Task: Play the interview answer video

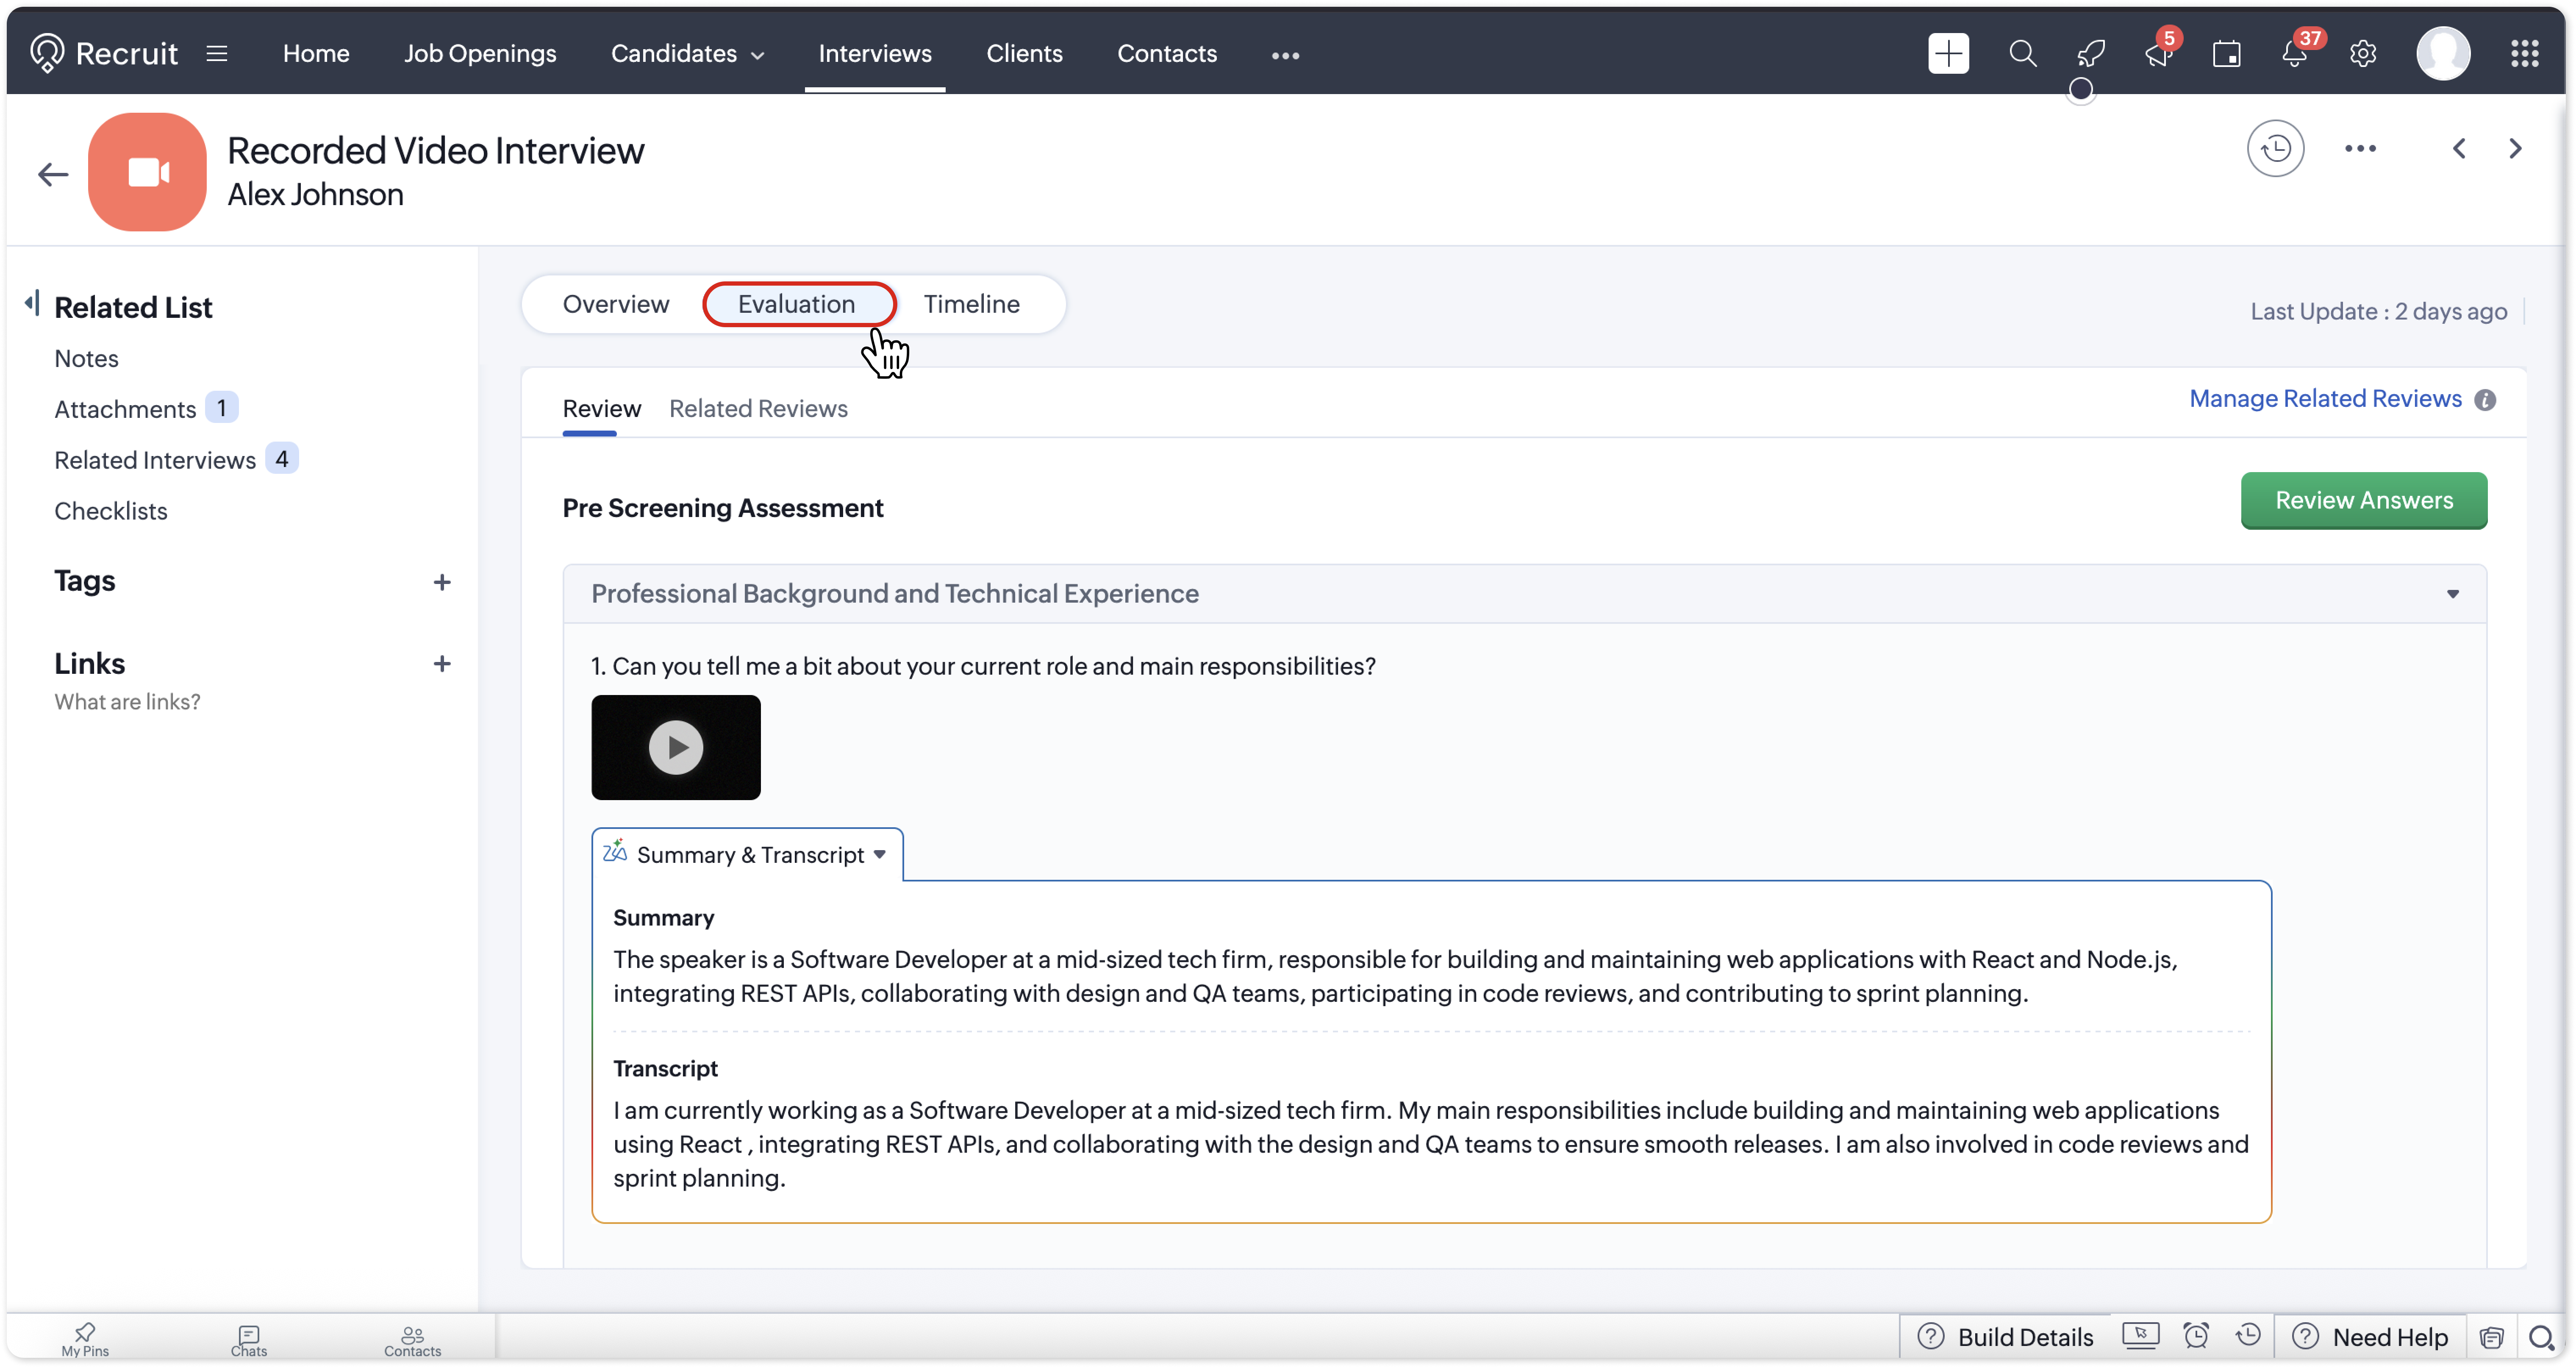Action: point(676,747)
